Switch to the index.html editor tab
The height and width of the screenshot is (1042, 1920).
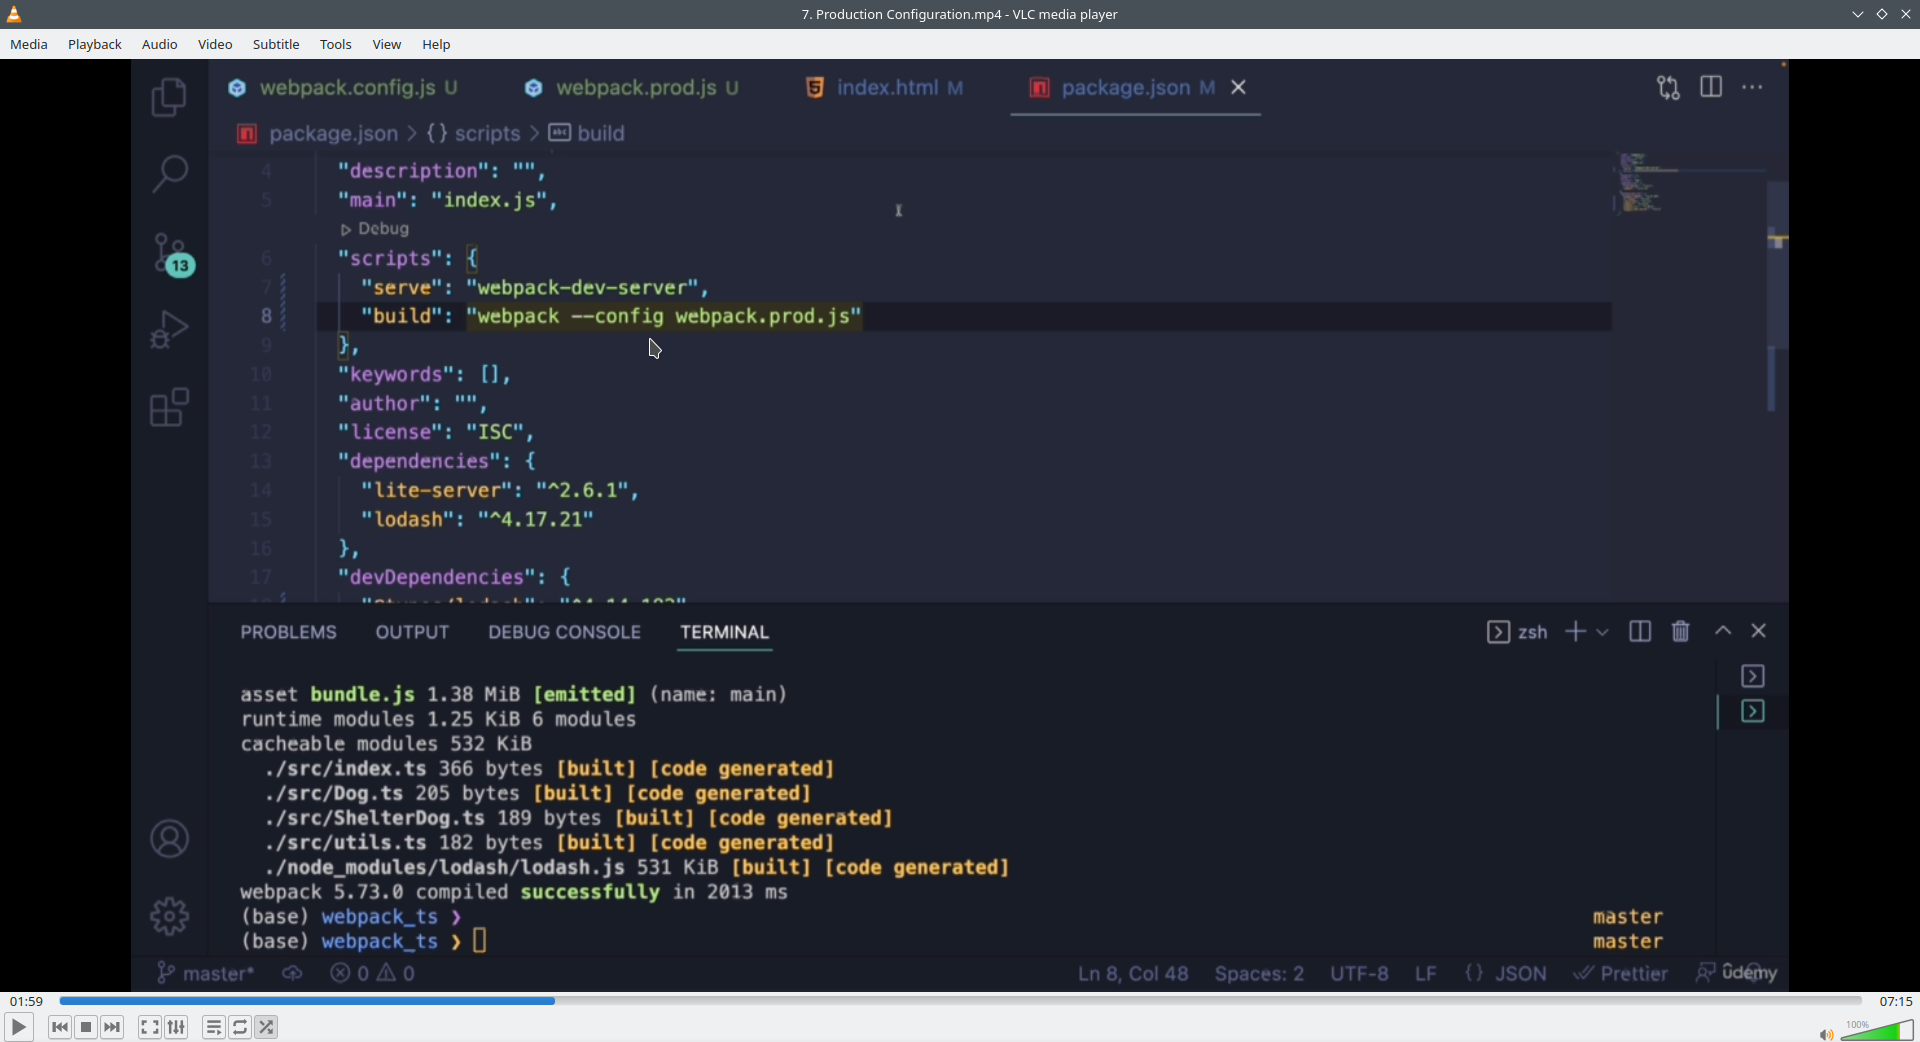pyautogui.click(x=885, y=88)
